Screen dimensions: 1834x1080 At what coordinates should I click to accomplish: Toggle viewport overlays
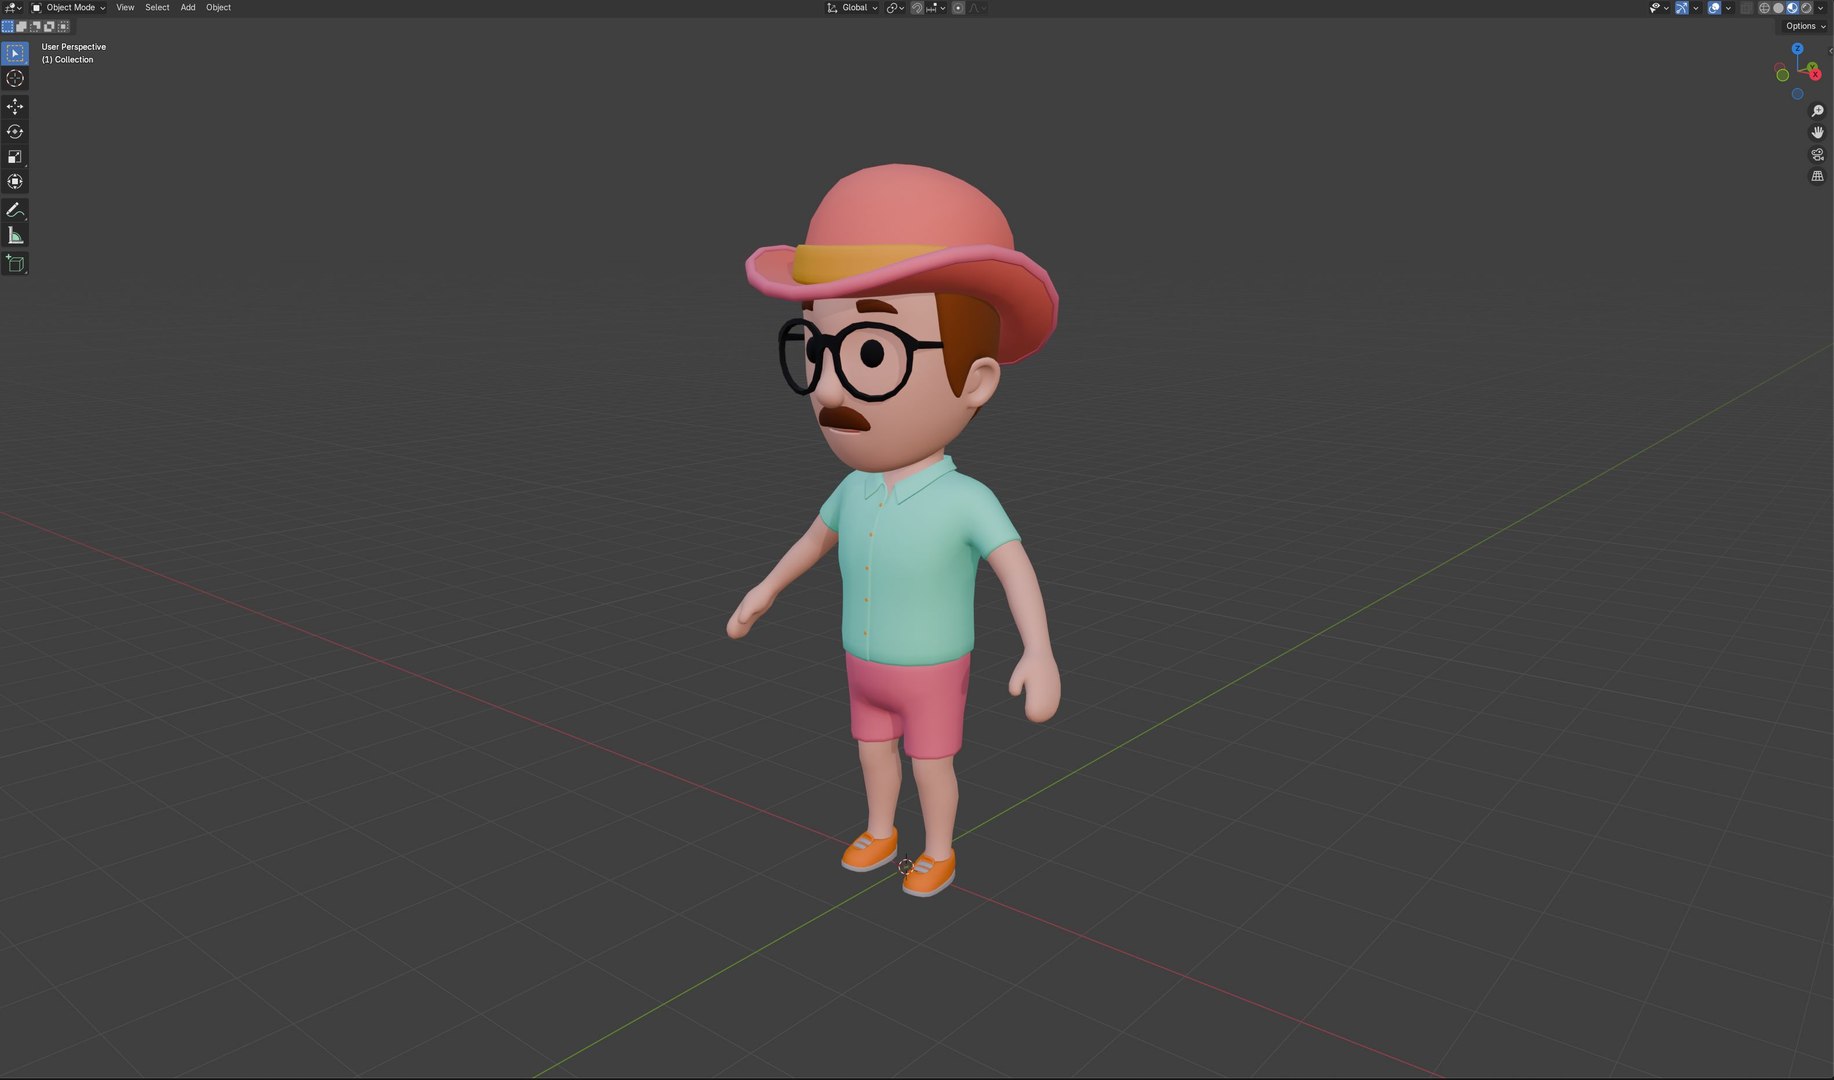pos(1714,8)
